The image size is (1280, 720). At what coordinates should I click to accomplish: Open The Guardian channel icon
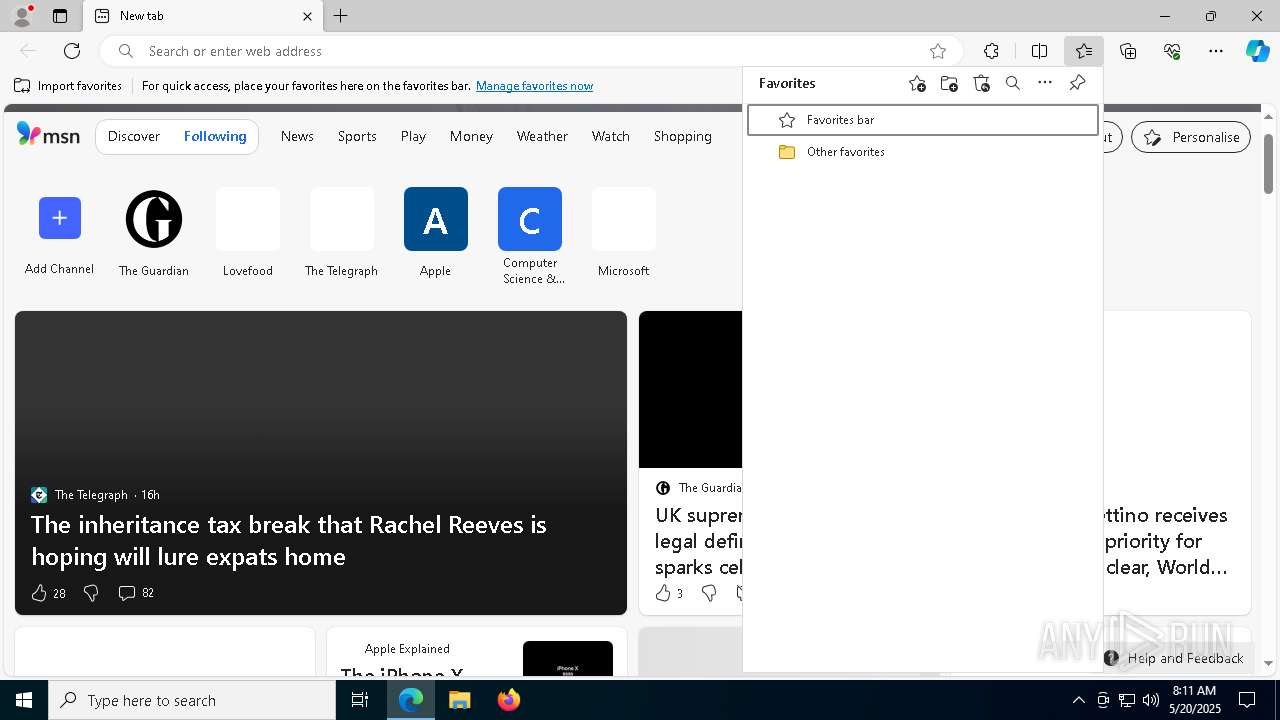[154, 219]
